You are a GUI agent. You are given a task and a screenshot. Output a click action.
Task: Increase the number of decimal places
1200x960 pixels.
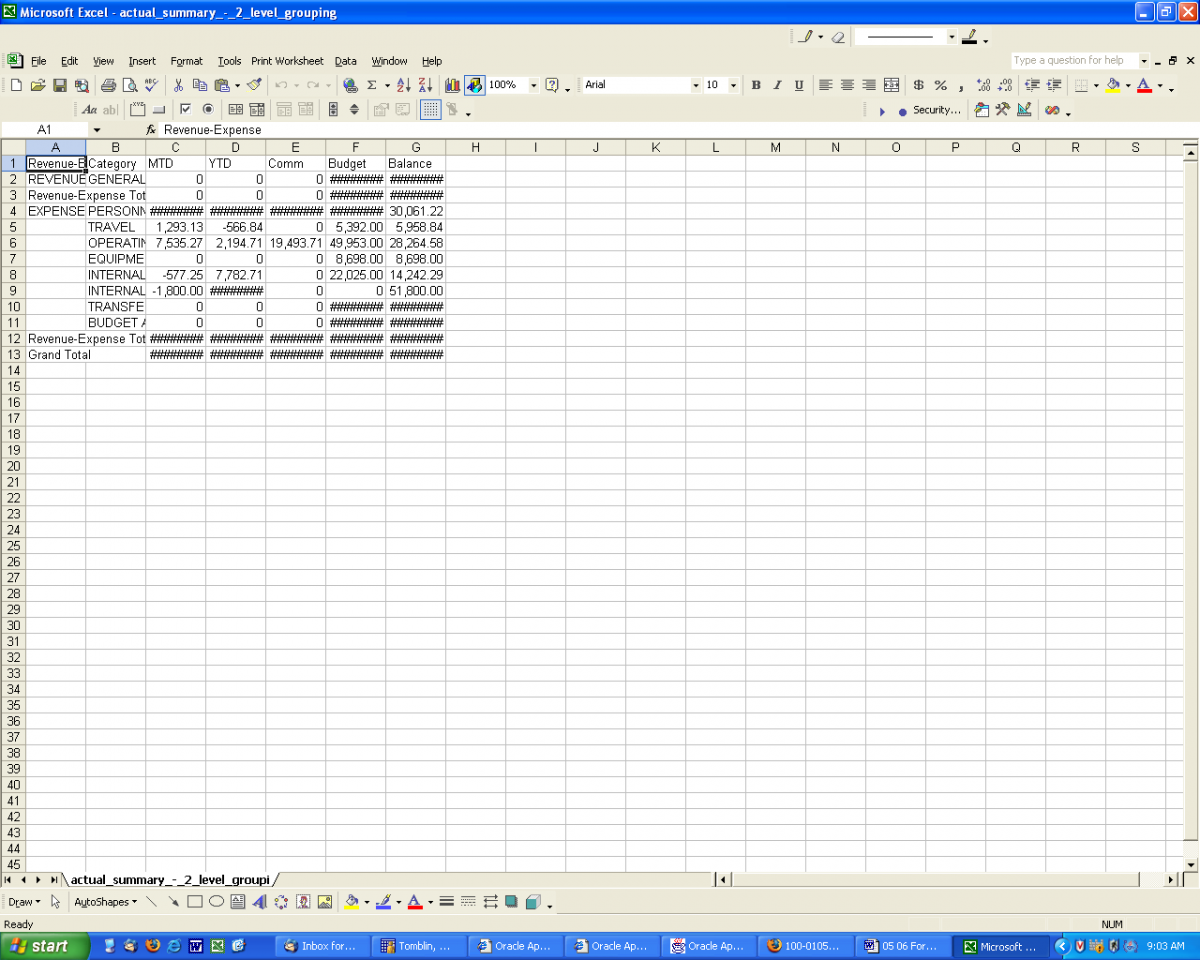983,85
